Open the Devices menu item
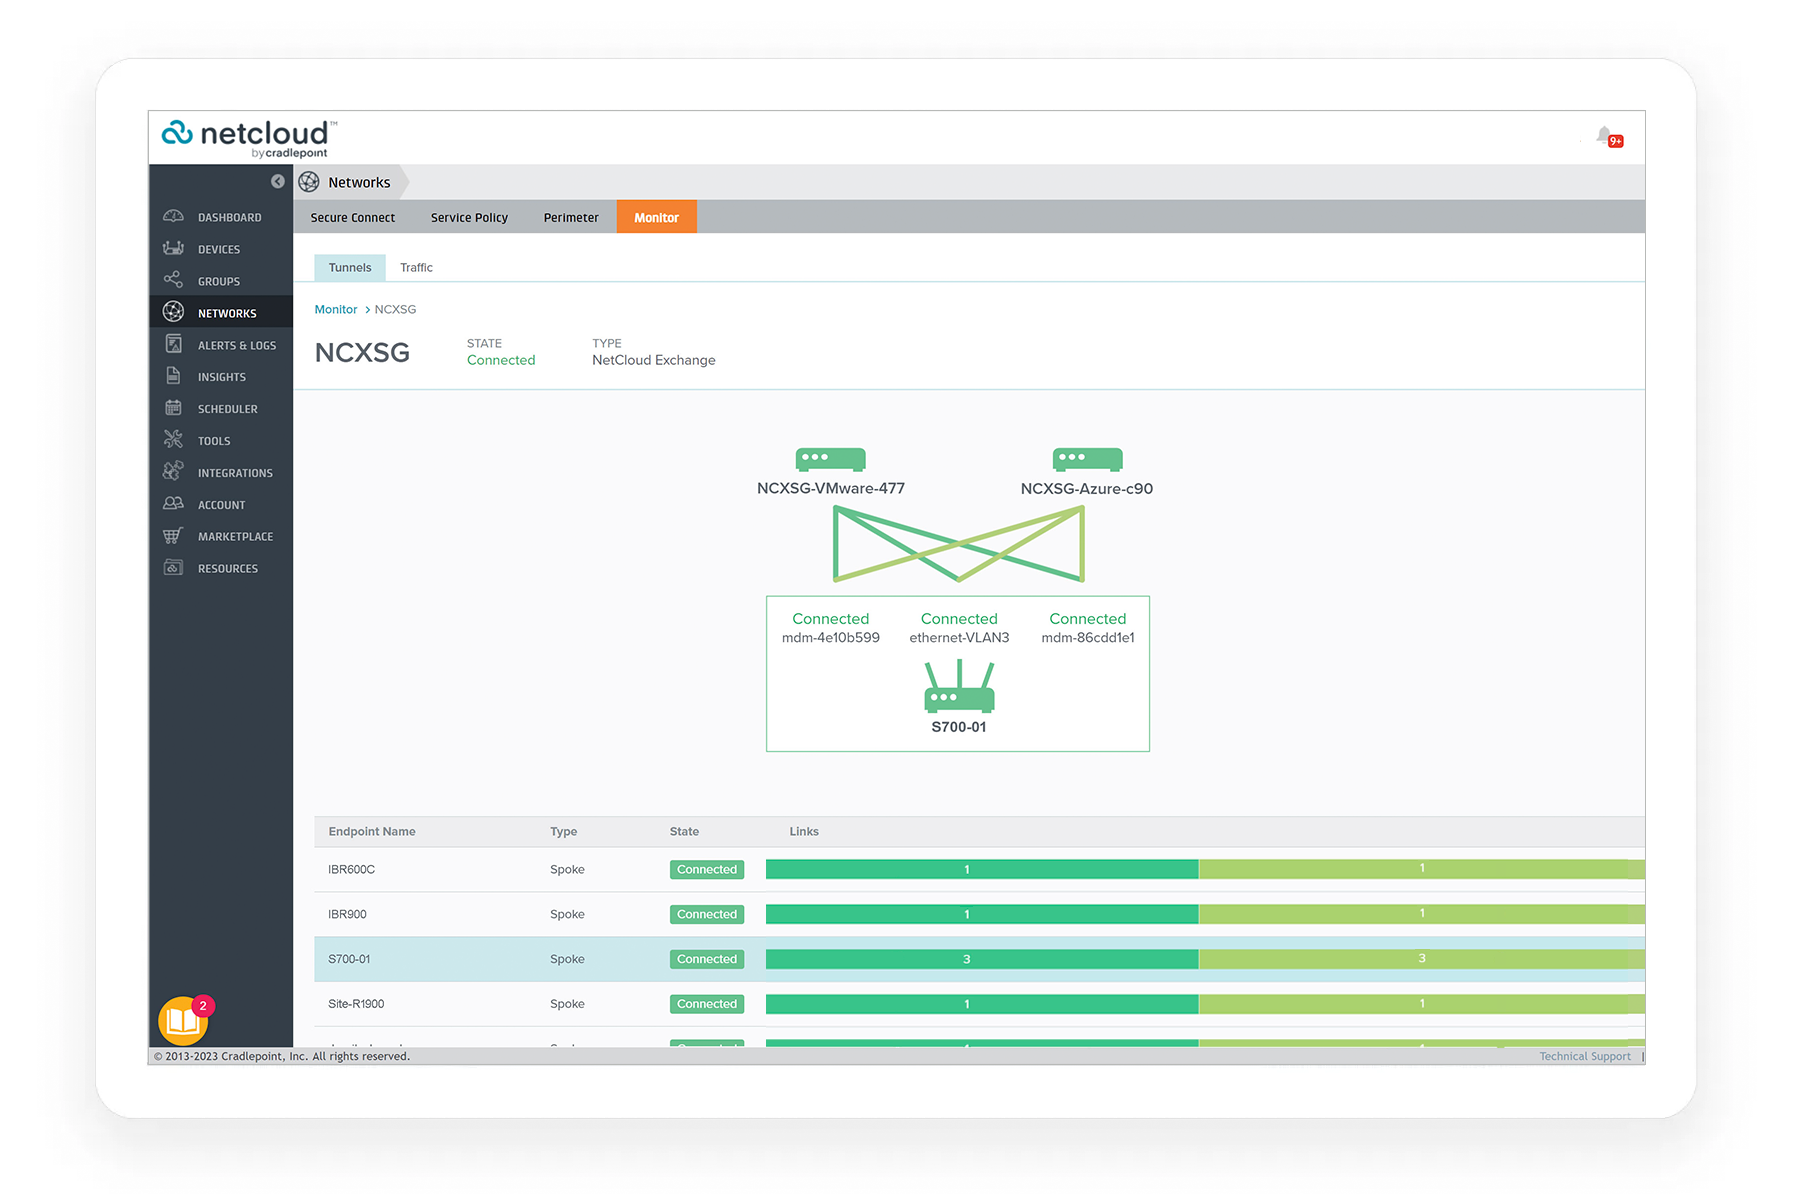This screenshot has width=1803, height=1194. pyautogui.click(x=219, y=249)
